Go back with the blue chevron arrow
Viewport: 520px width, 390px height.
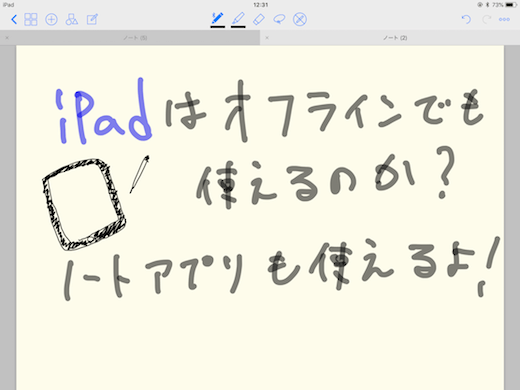pyautogui.click(x=14, y=20)
